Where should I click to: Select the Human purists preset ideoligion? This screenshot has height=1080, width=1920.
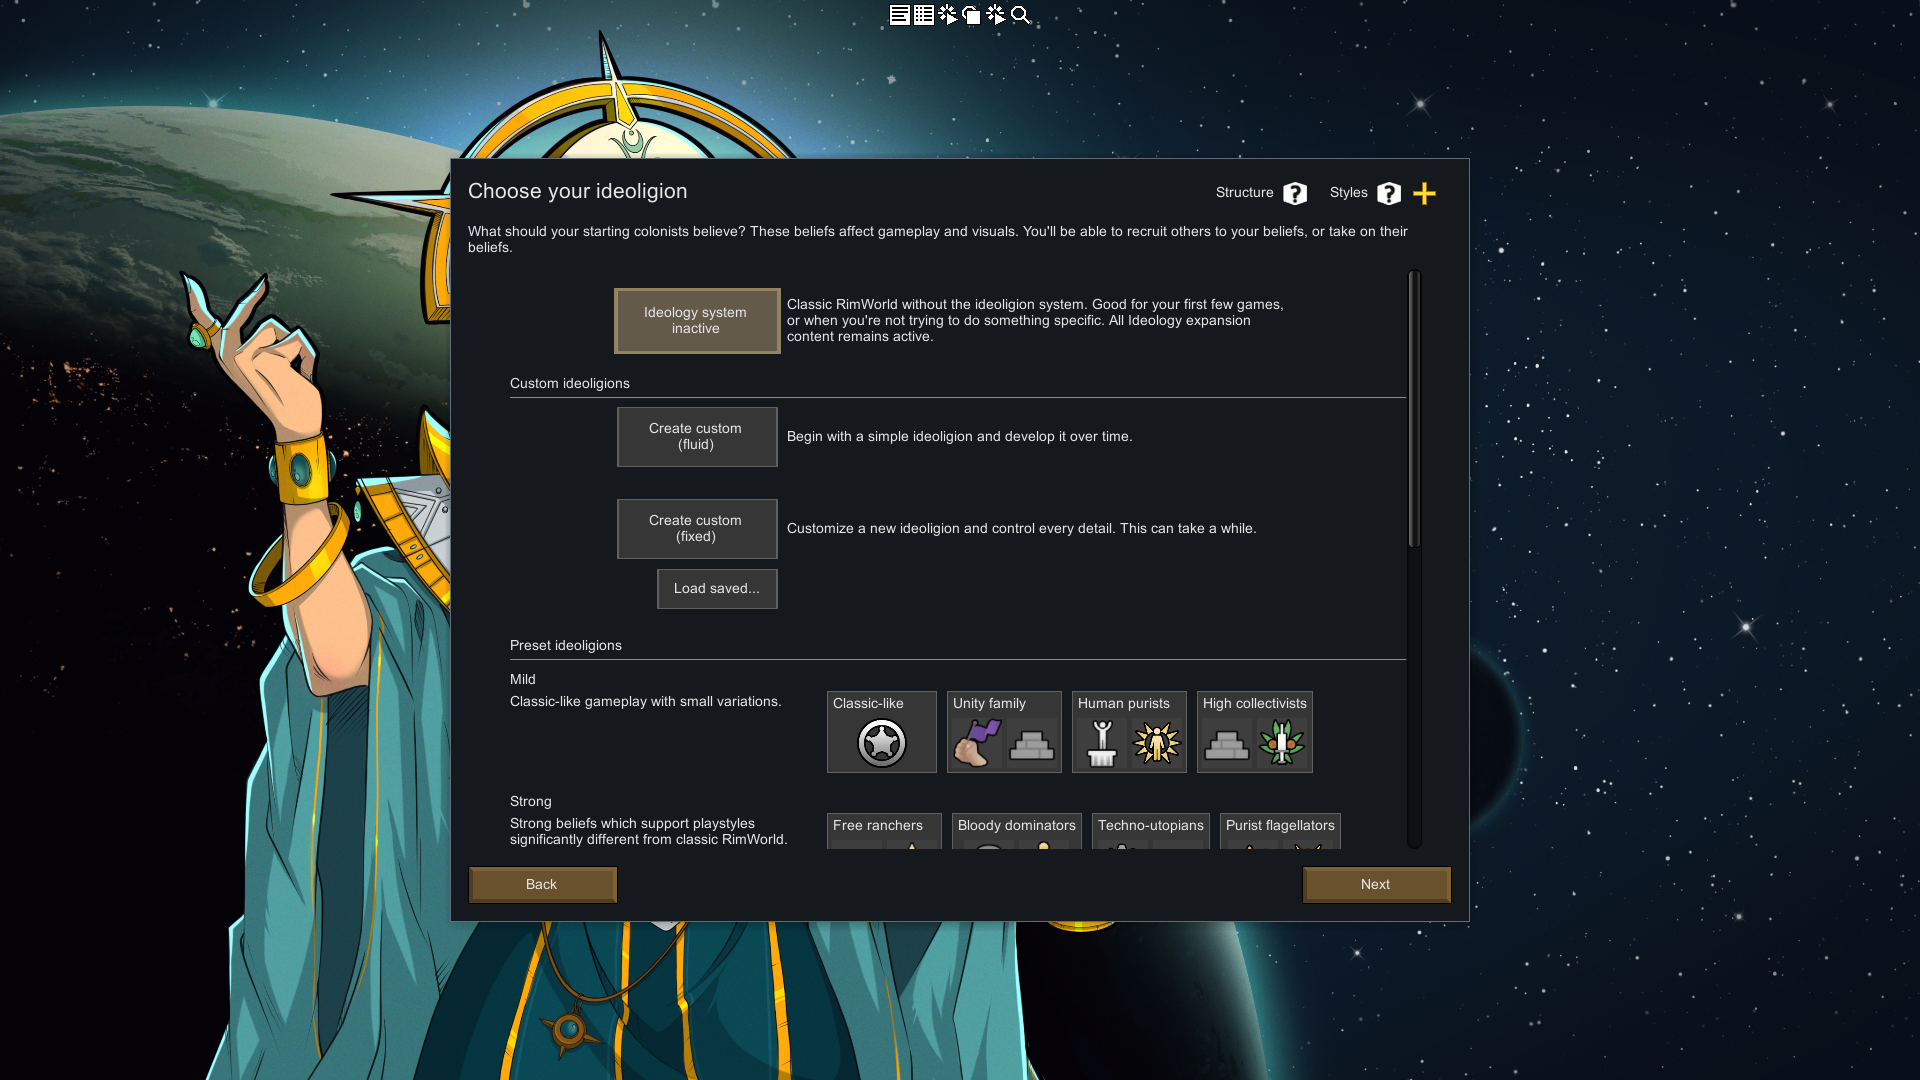[x=1129, y=732]
